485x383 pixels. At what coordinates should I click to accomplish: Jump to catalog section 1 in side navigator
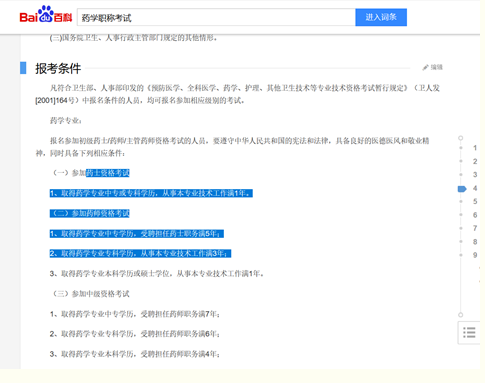pos(475,148)
